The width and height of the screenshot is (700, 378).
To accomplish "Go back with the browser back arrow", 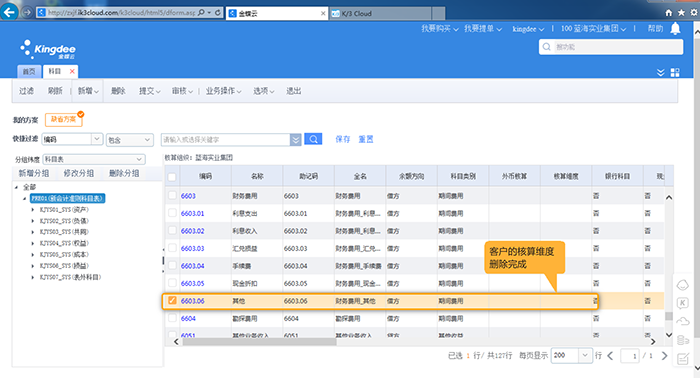I will tap(9, 12).
